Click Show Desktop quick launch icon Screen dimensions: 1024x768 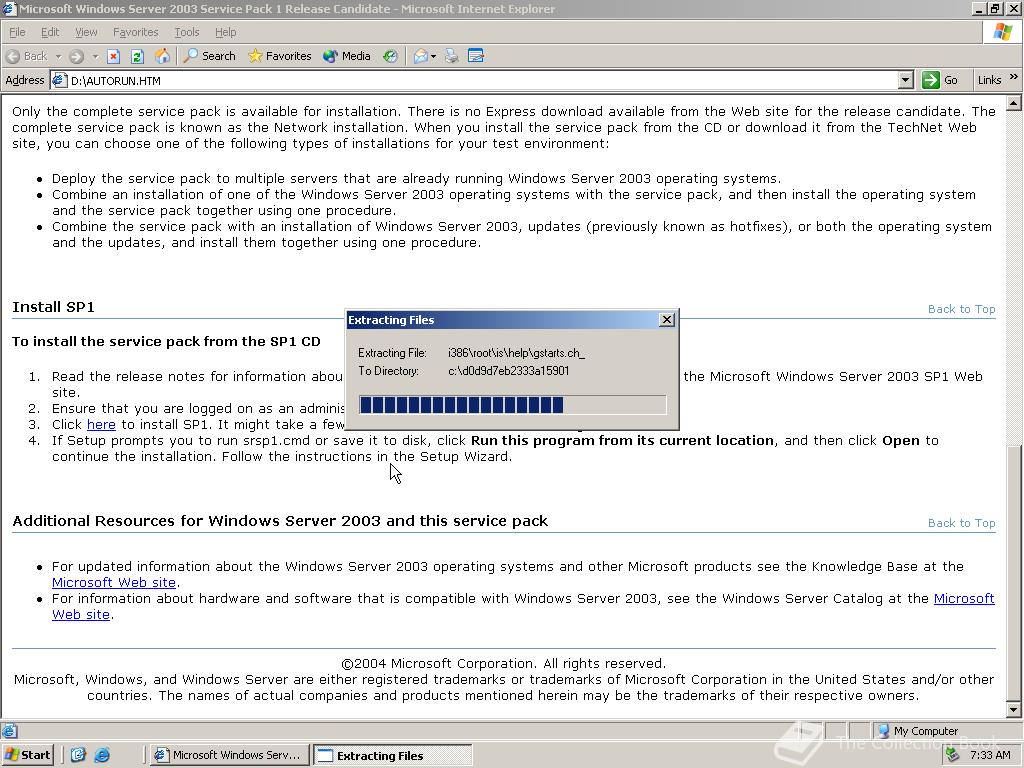tap(78, 755)
